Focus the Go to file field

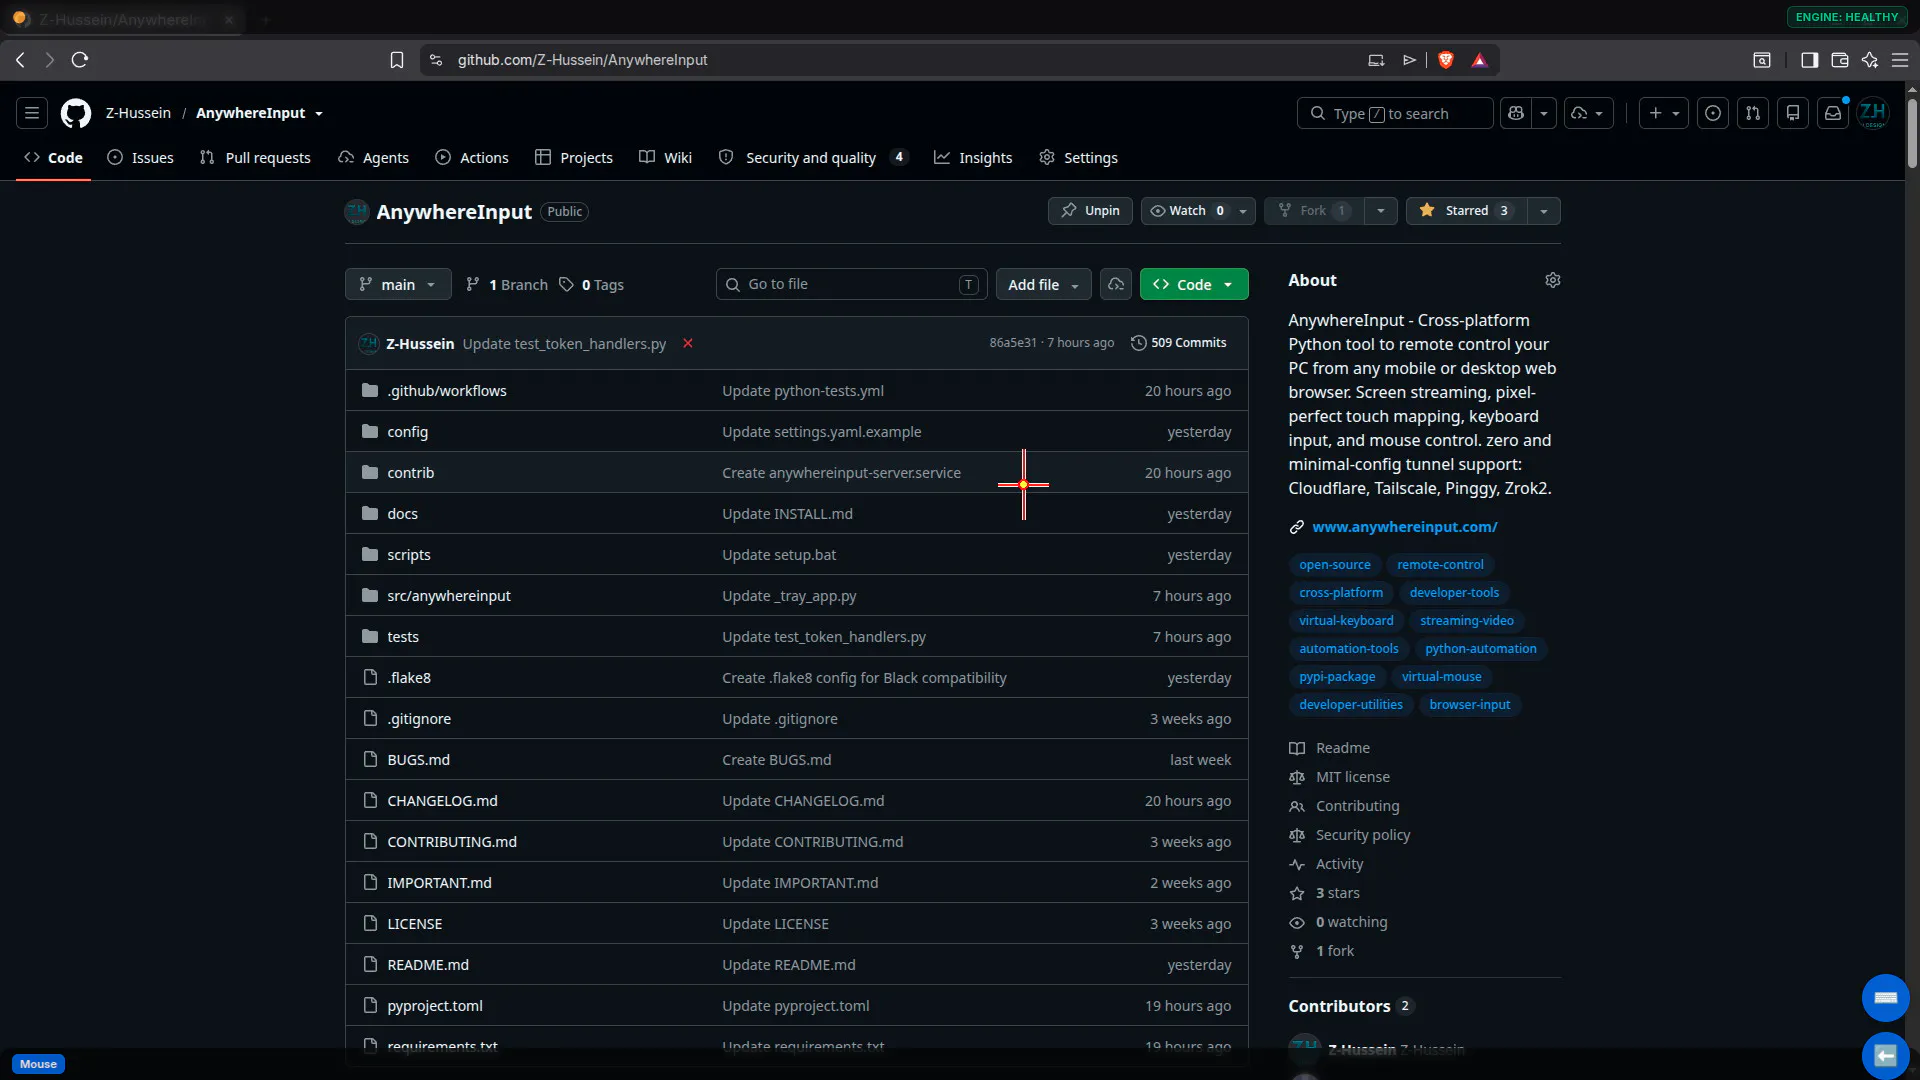[x=852, y=284]
